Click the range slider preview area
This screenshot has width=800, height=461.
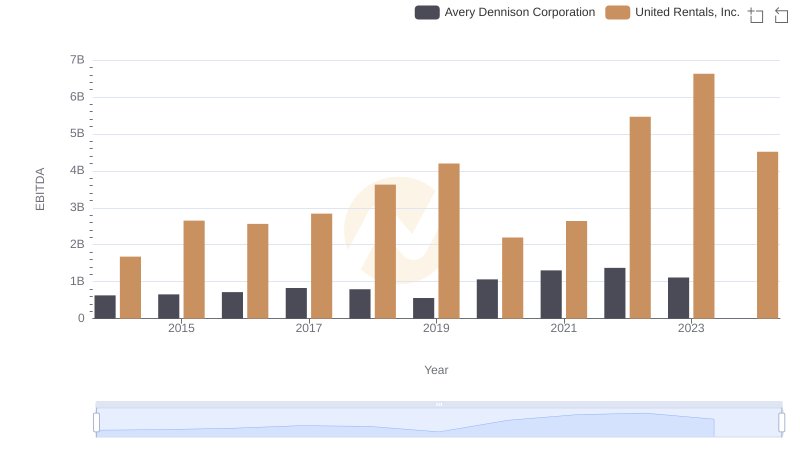coord(439,422)
